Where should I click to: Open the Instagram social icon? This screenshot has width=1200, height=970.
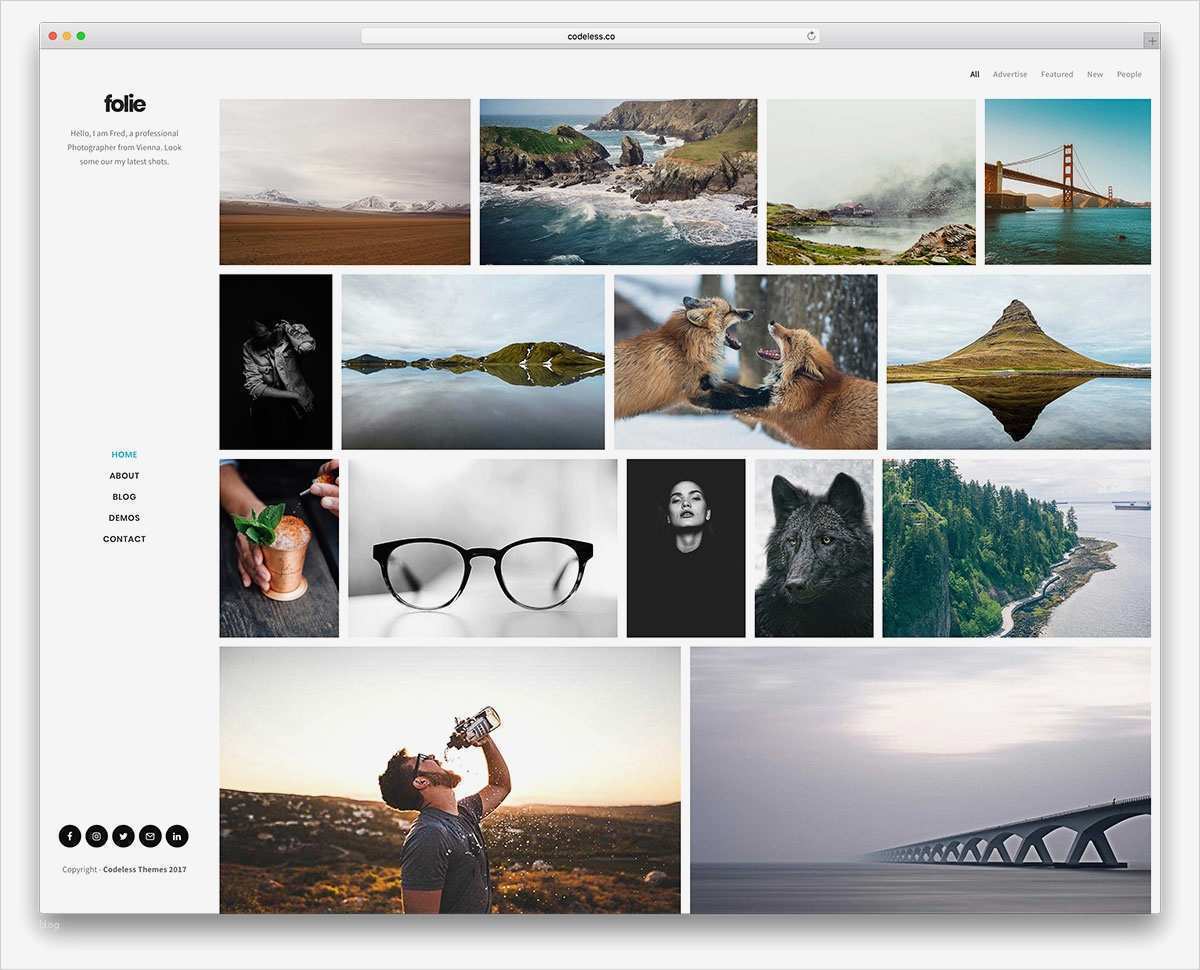[97, 836]
